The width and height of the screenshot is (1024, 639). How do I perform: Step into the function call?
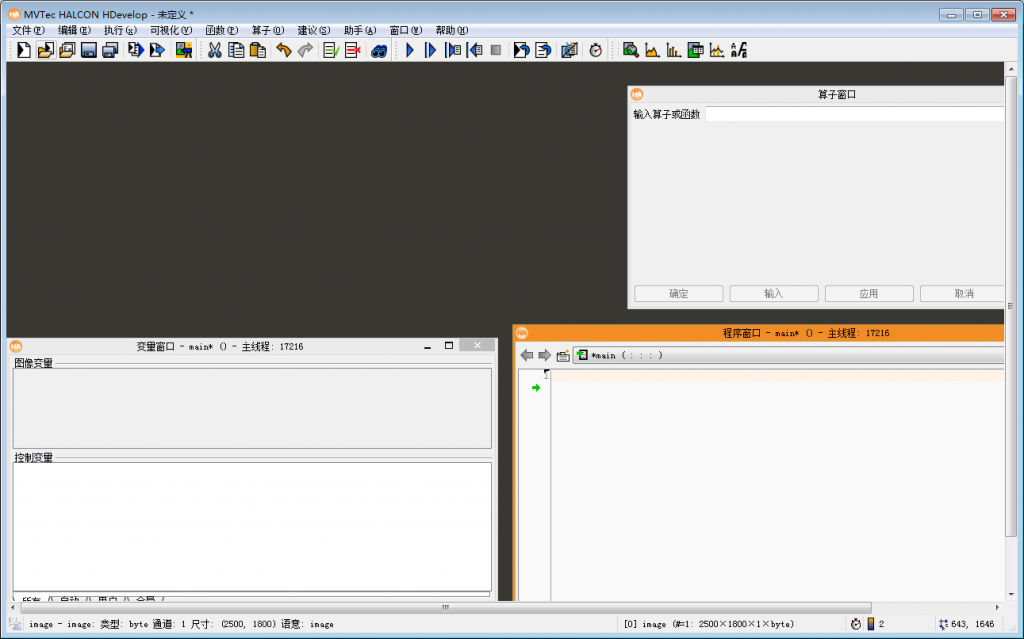click(x=453, y=50)
